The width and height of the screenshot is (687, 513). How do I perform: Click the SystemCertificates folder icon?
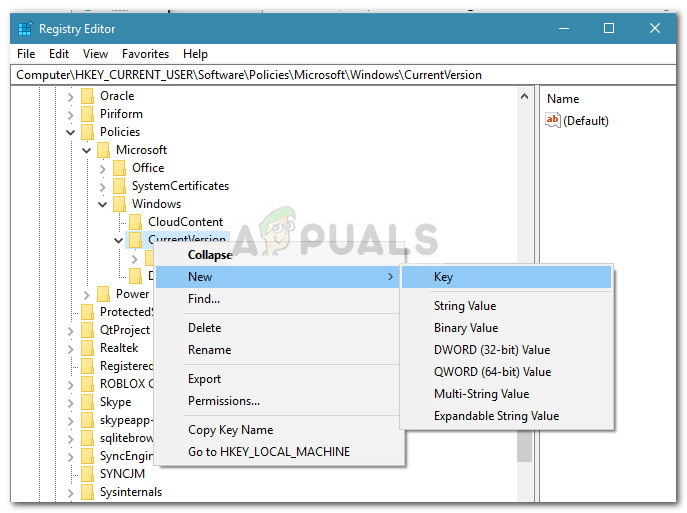click(x=119, y=186)
